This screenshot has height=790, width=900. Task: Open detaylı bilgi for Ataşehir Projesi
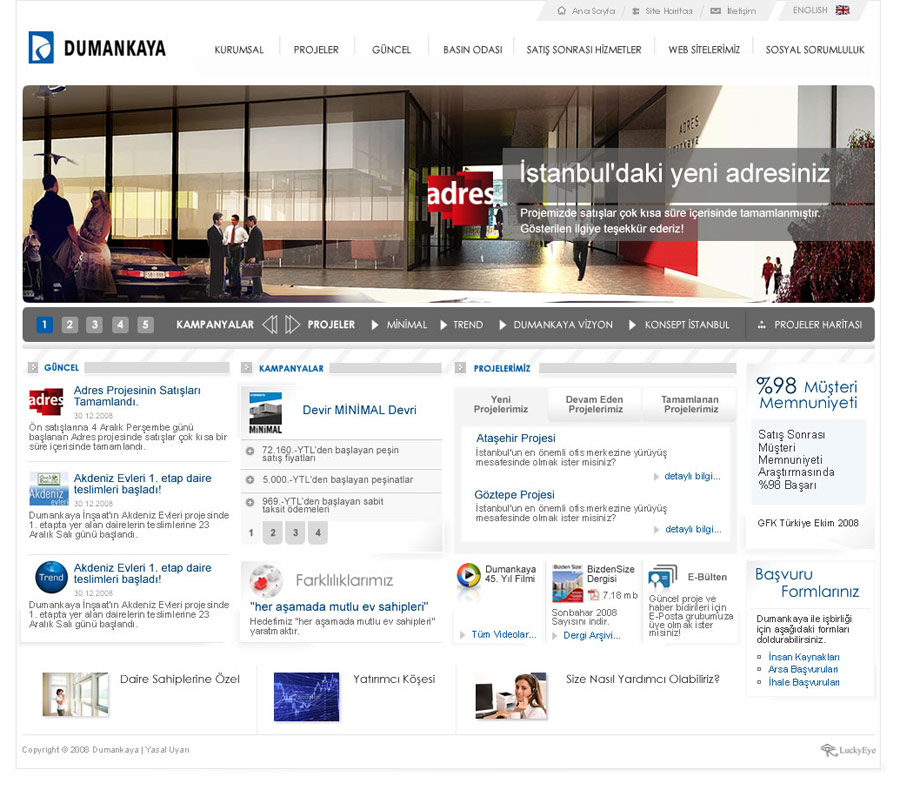691,477
